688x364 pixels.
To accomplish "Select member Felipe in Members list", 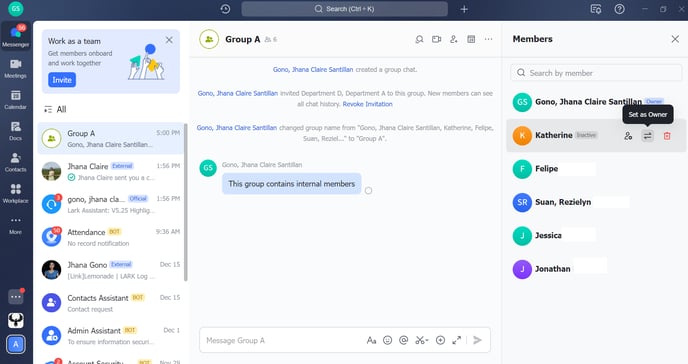I will 596,169.
